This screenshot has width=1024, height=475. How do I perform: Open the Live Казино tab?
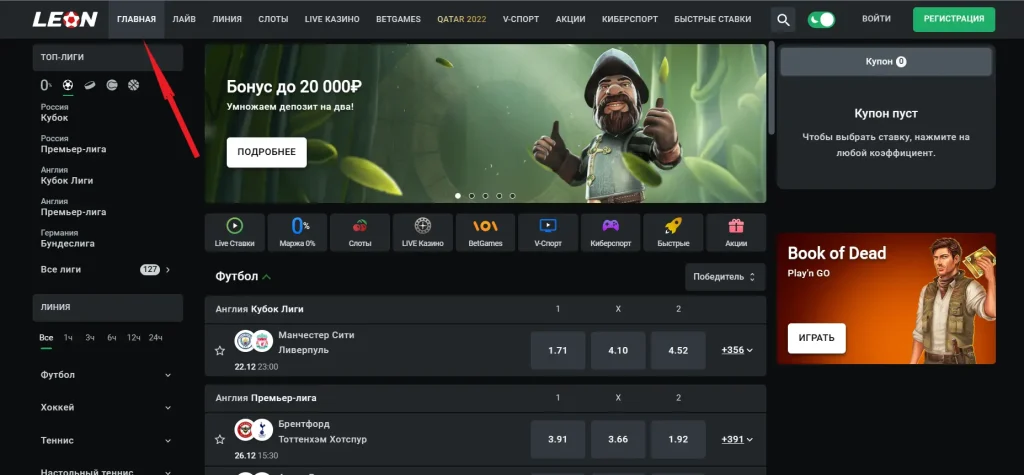[332, 20]
